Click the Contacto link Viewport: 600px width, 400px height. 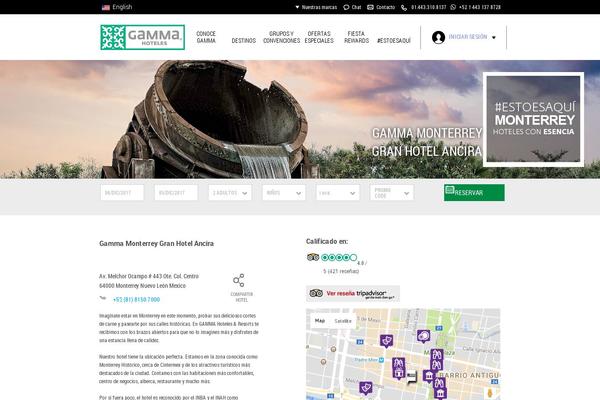point(385,7)
